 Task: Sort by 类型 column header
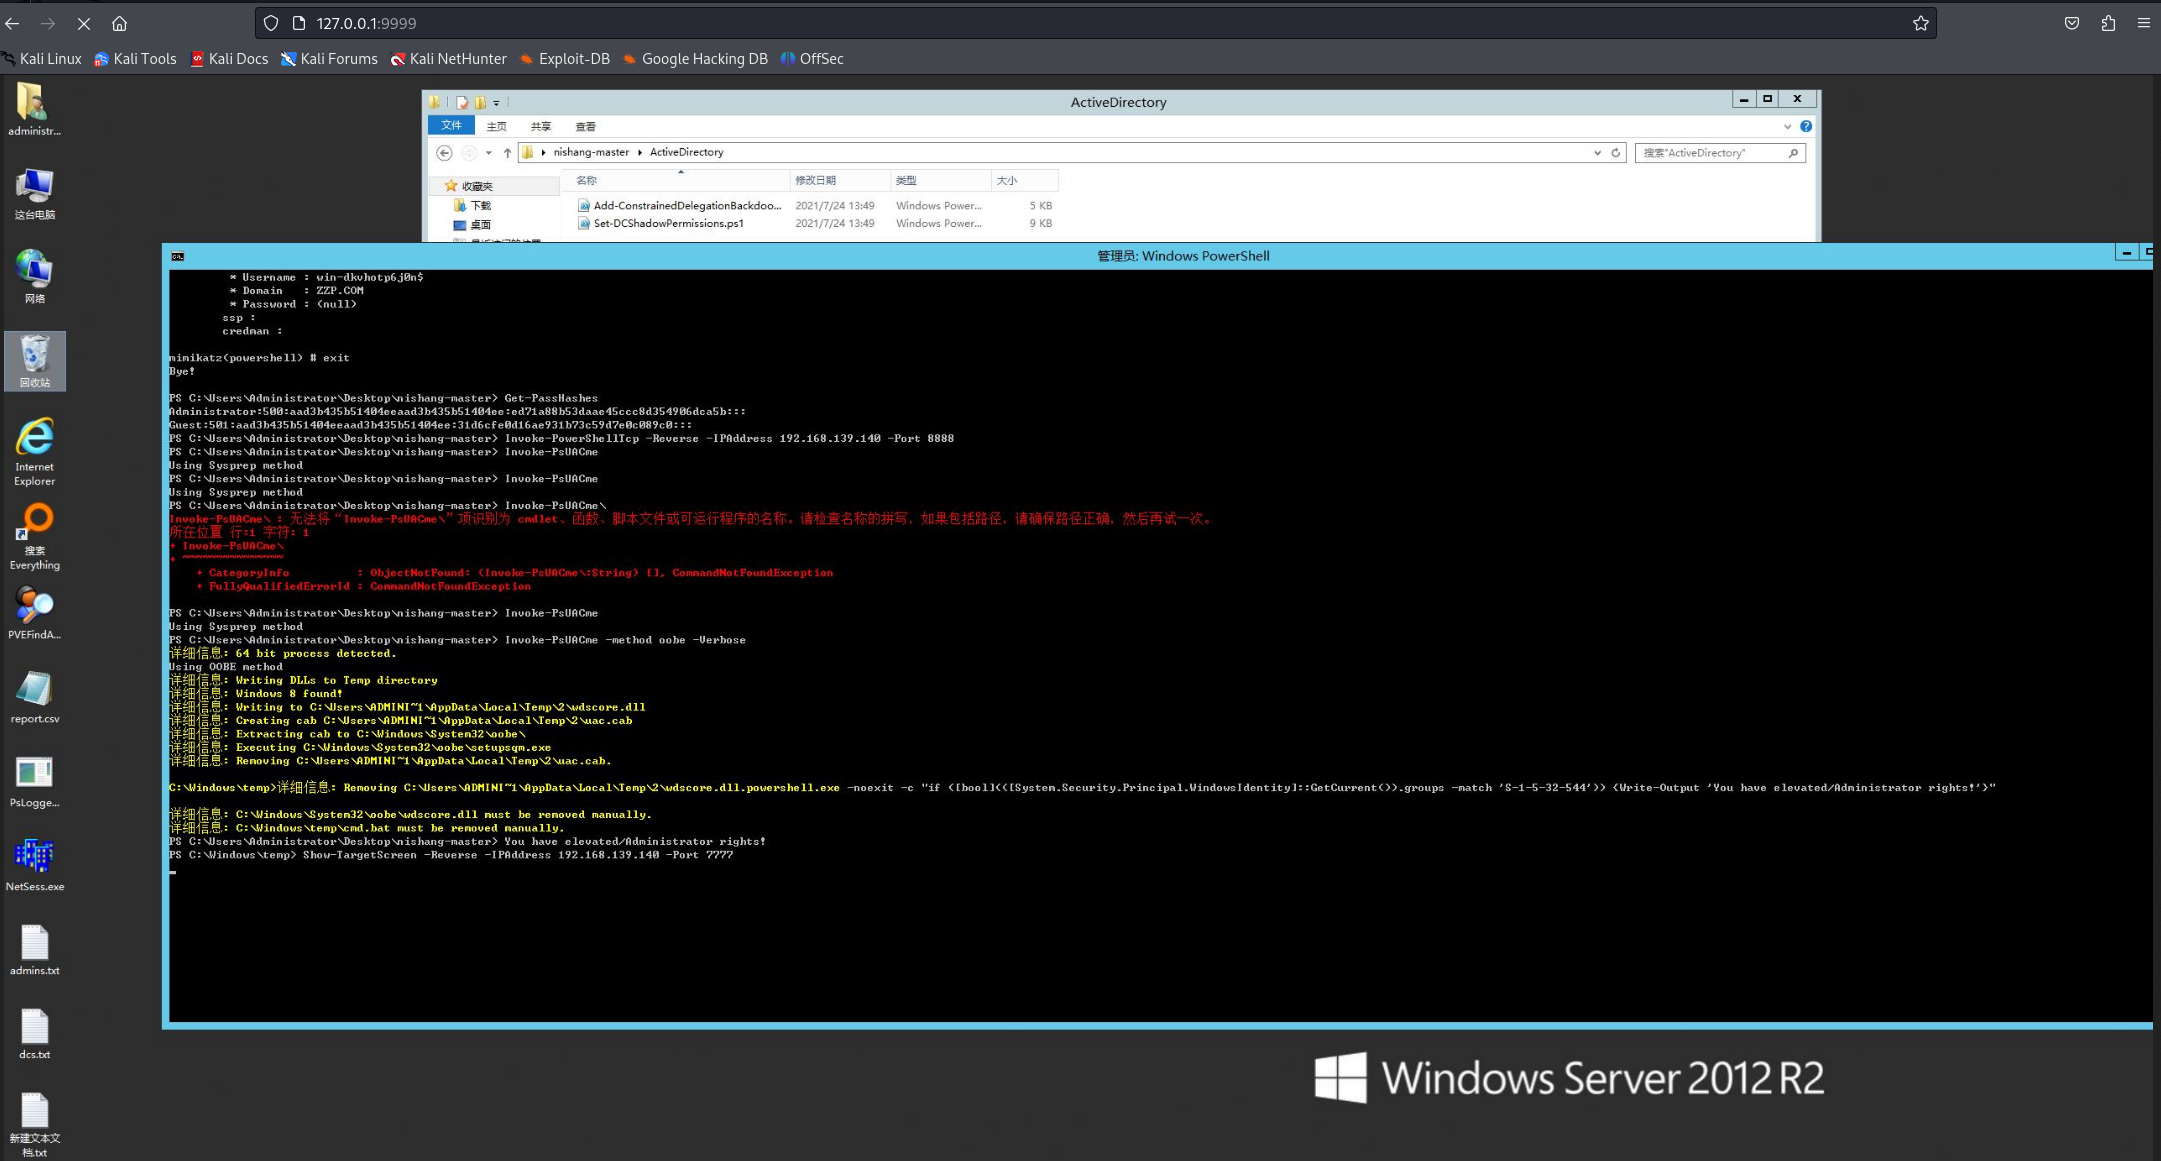coord(940,180)
